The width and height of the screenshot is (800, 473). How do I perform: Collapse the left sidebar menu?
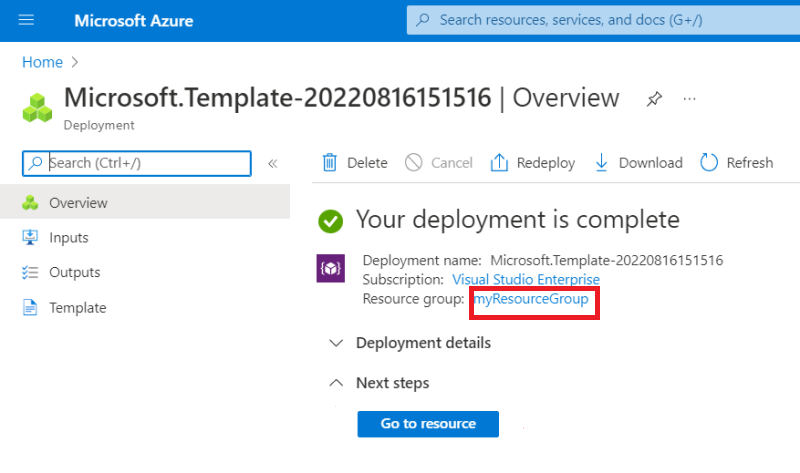[x=272, y=163]
